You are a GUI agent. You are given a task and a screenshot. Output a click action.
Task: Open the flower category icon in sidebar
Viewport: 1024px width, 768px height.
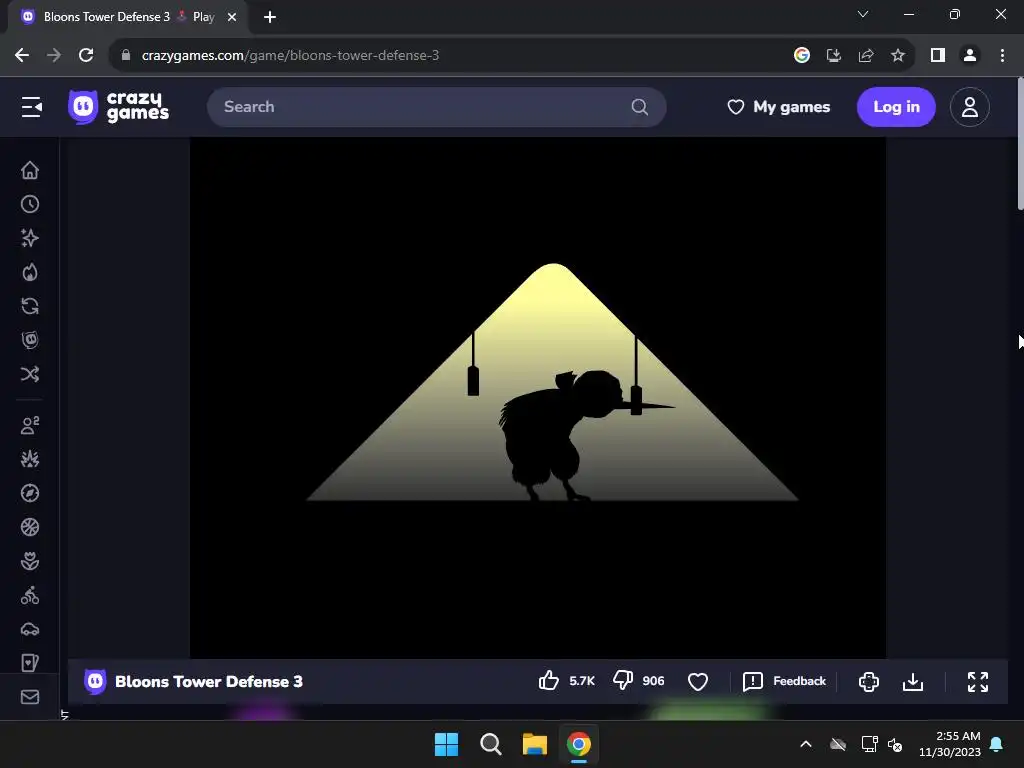click(30, 561)
